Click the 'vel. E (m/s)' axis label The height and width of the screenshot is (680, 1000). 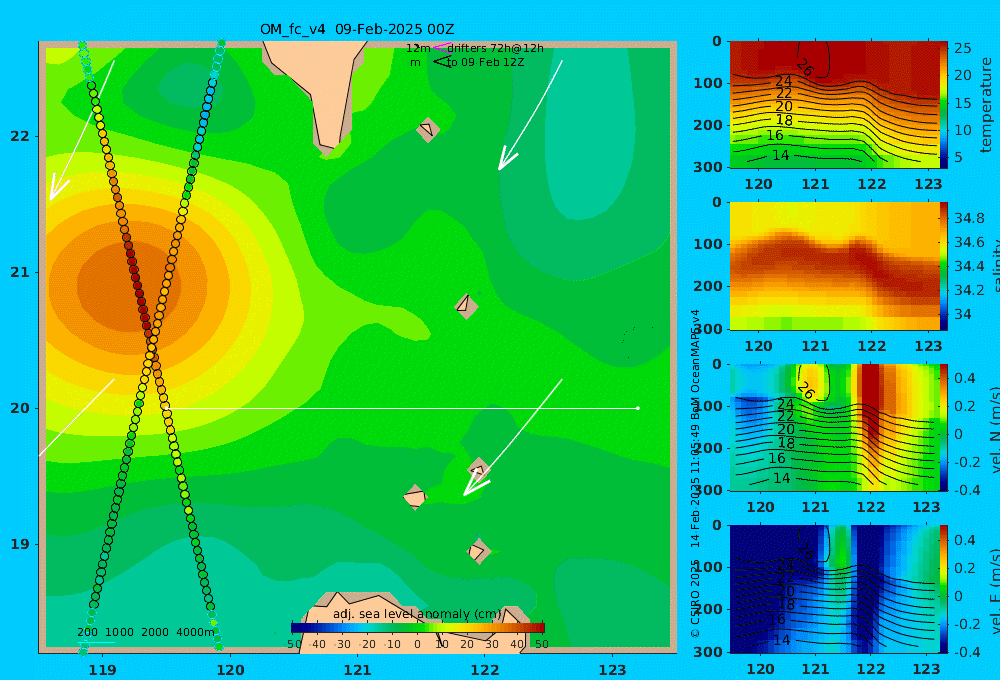(996, 591)
